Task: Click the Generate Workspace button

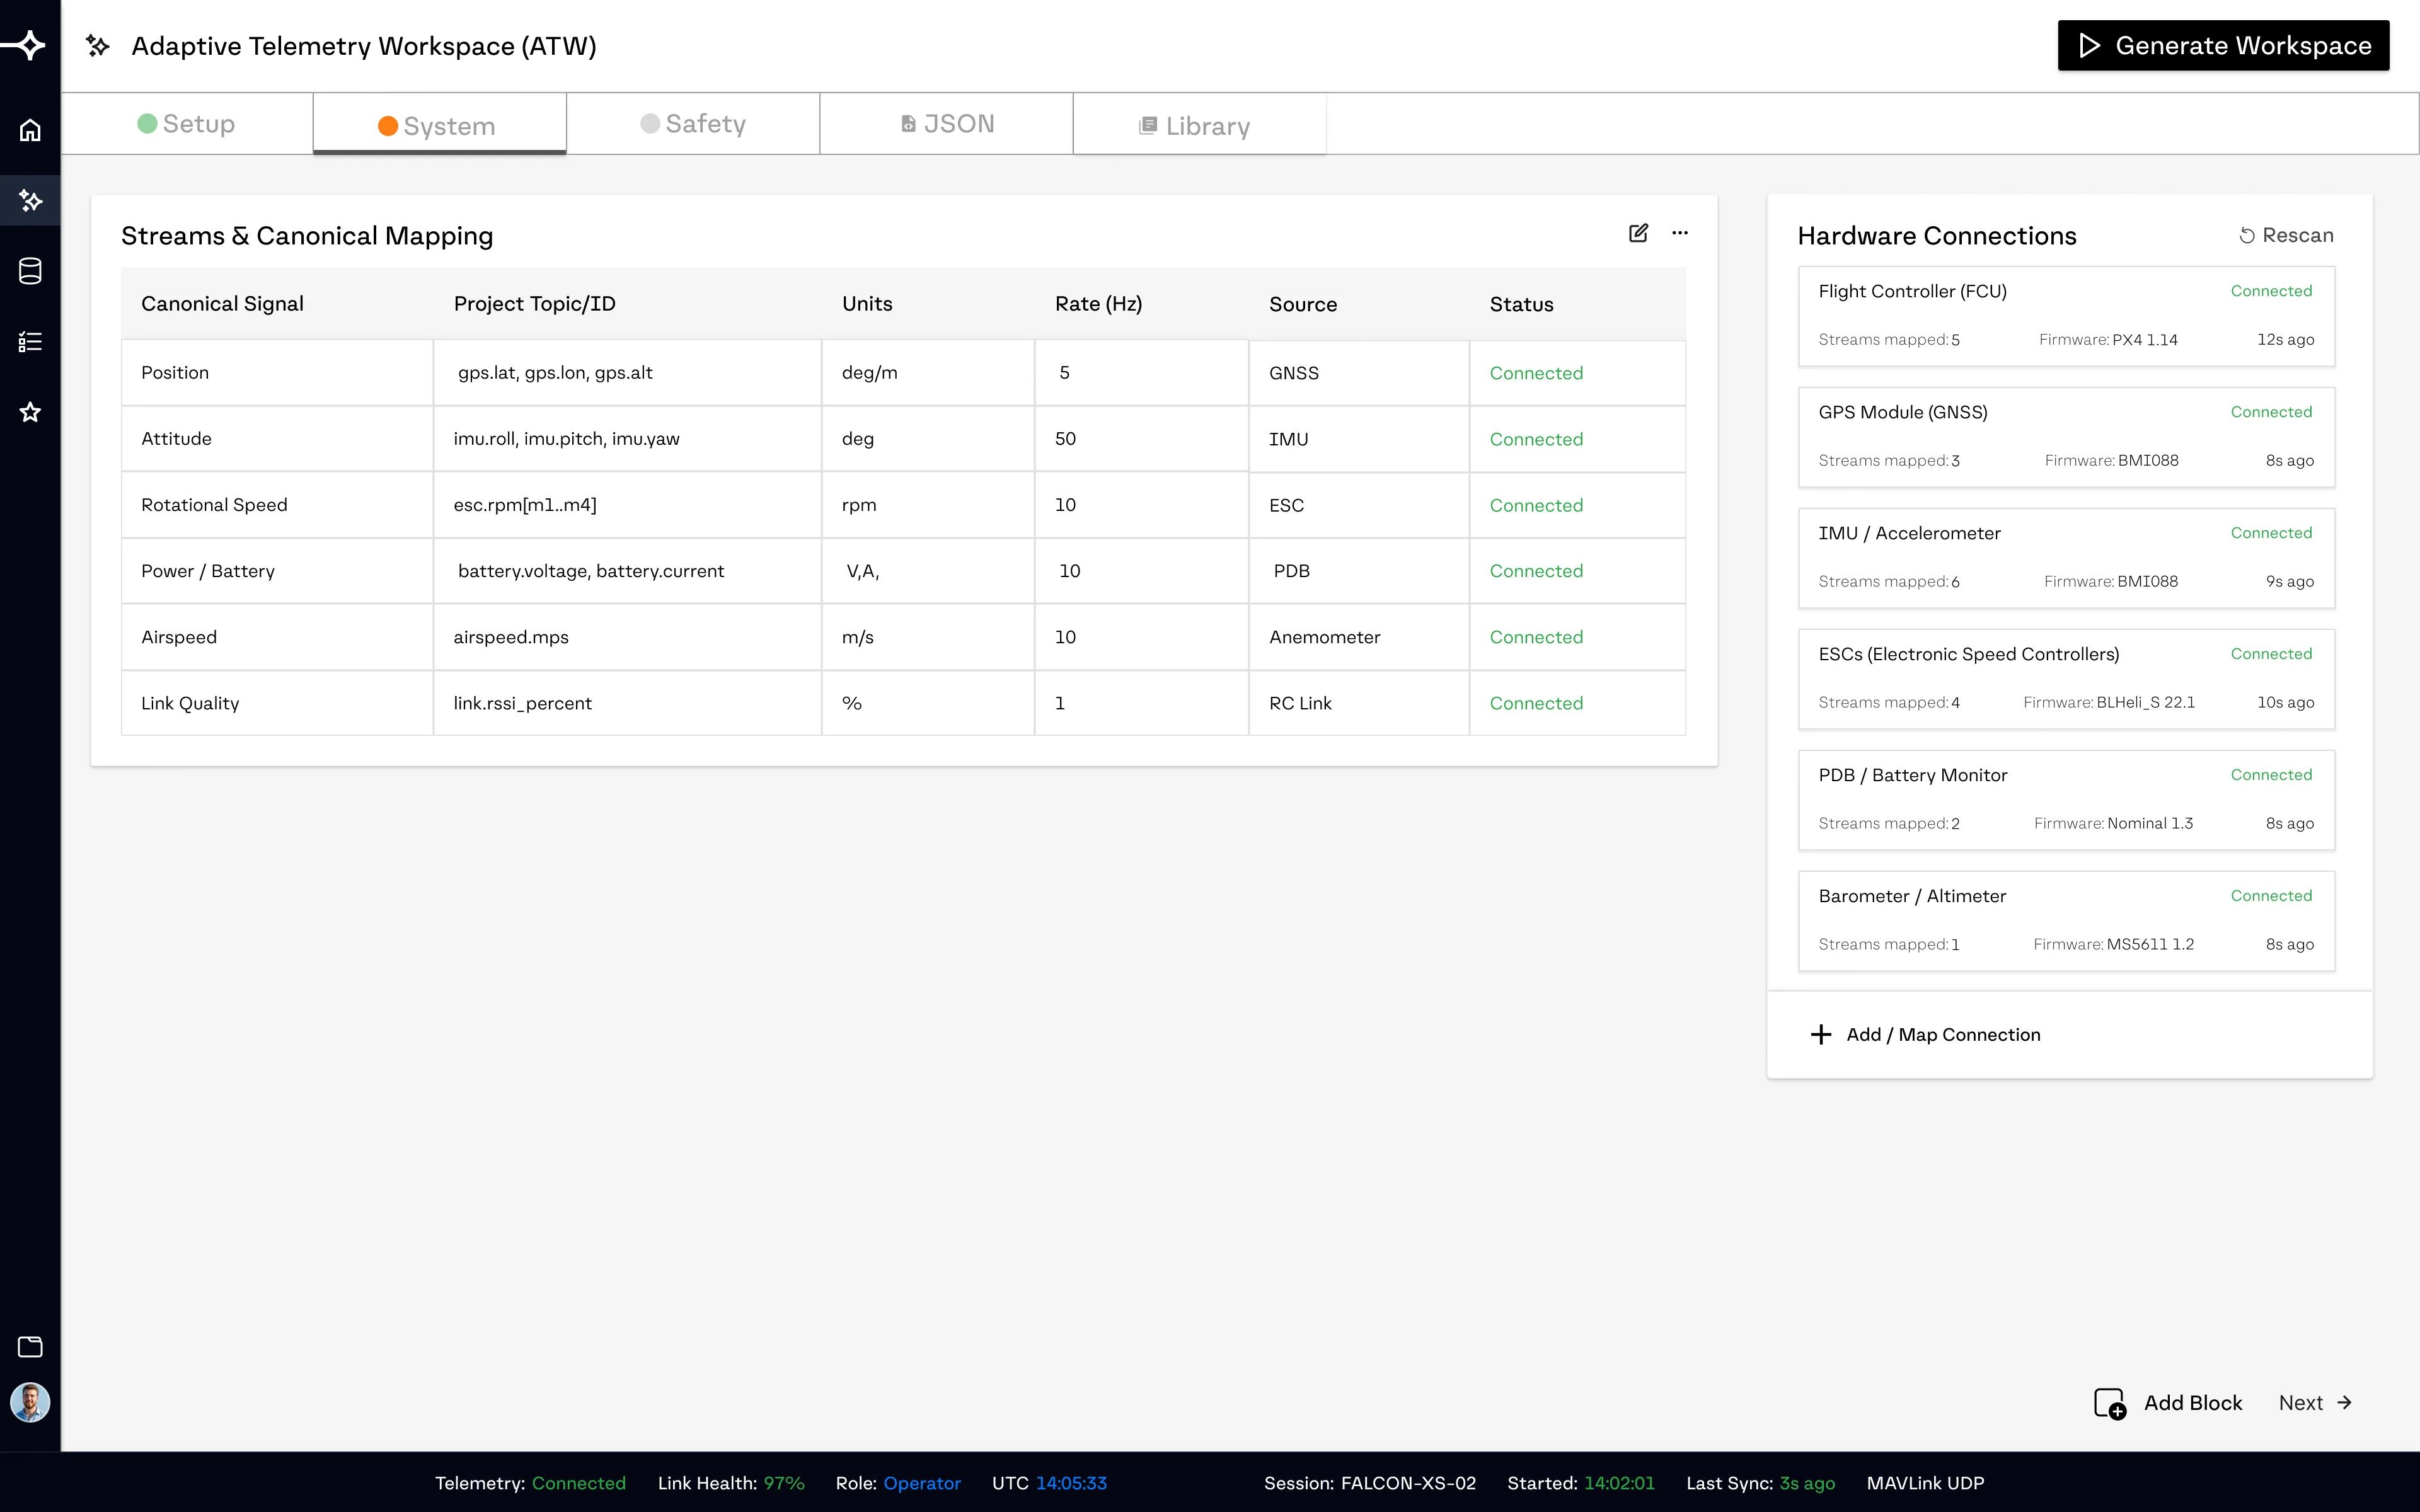Action: point(2223,46)
